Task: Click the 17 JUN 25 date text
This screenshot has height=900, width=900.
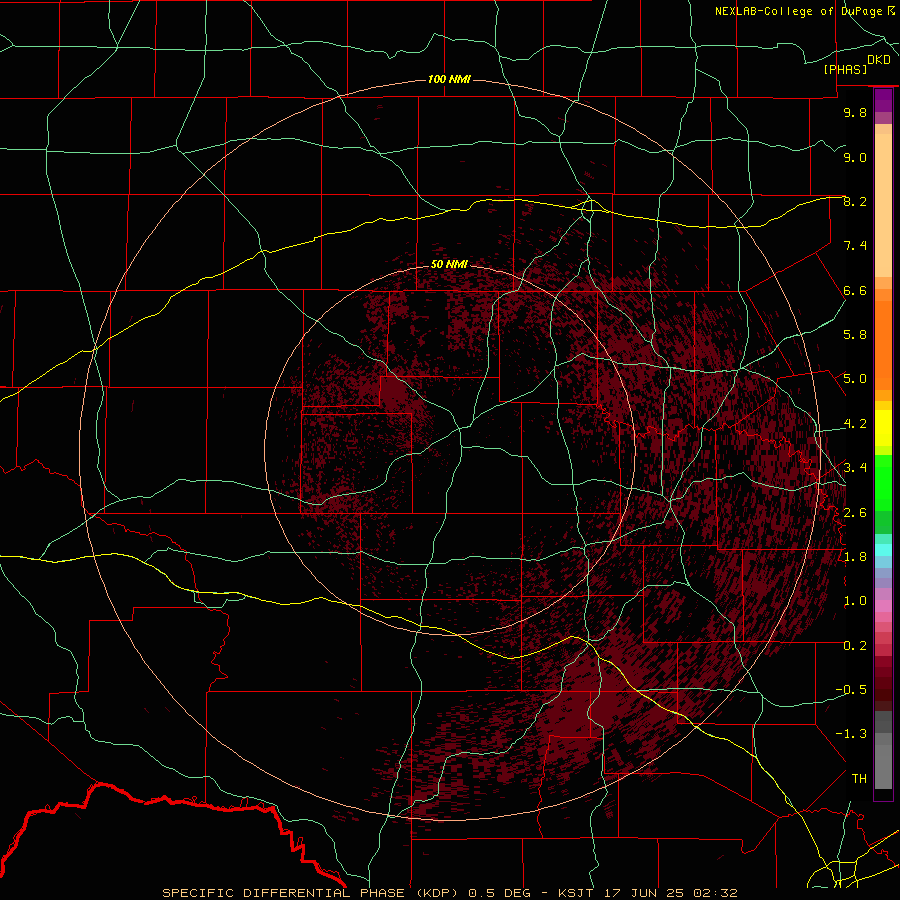Action: 641,893
